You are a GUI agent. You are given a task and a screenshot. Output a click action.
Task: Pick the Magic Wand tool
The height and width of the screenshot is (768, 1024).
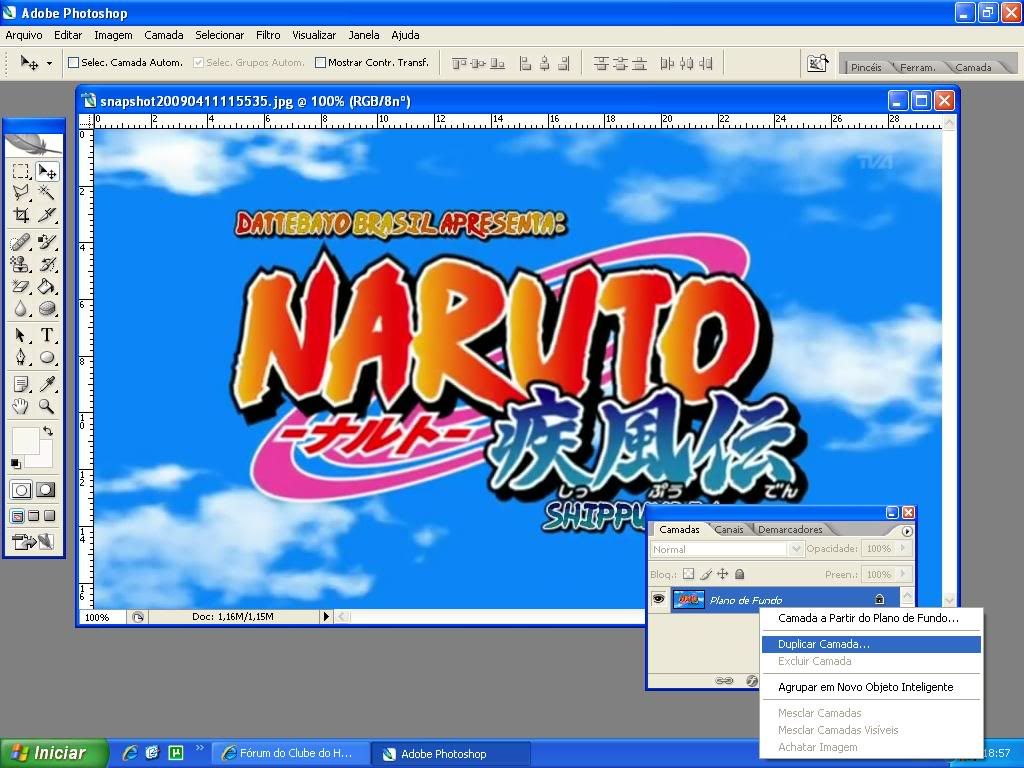47,192
